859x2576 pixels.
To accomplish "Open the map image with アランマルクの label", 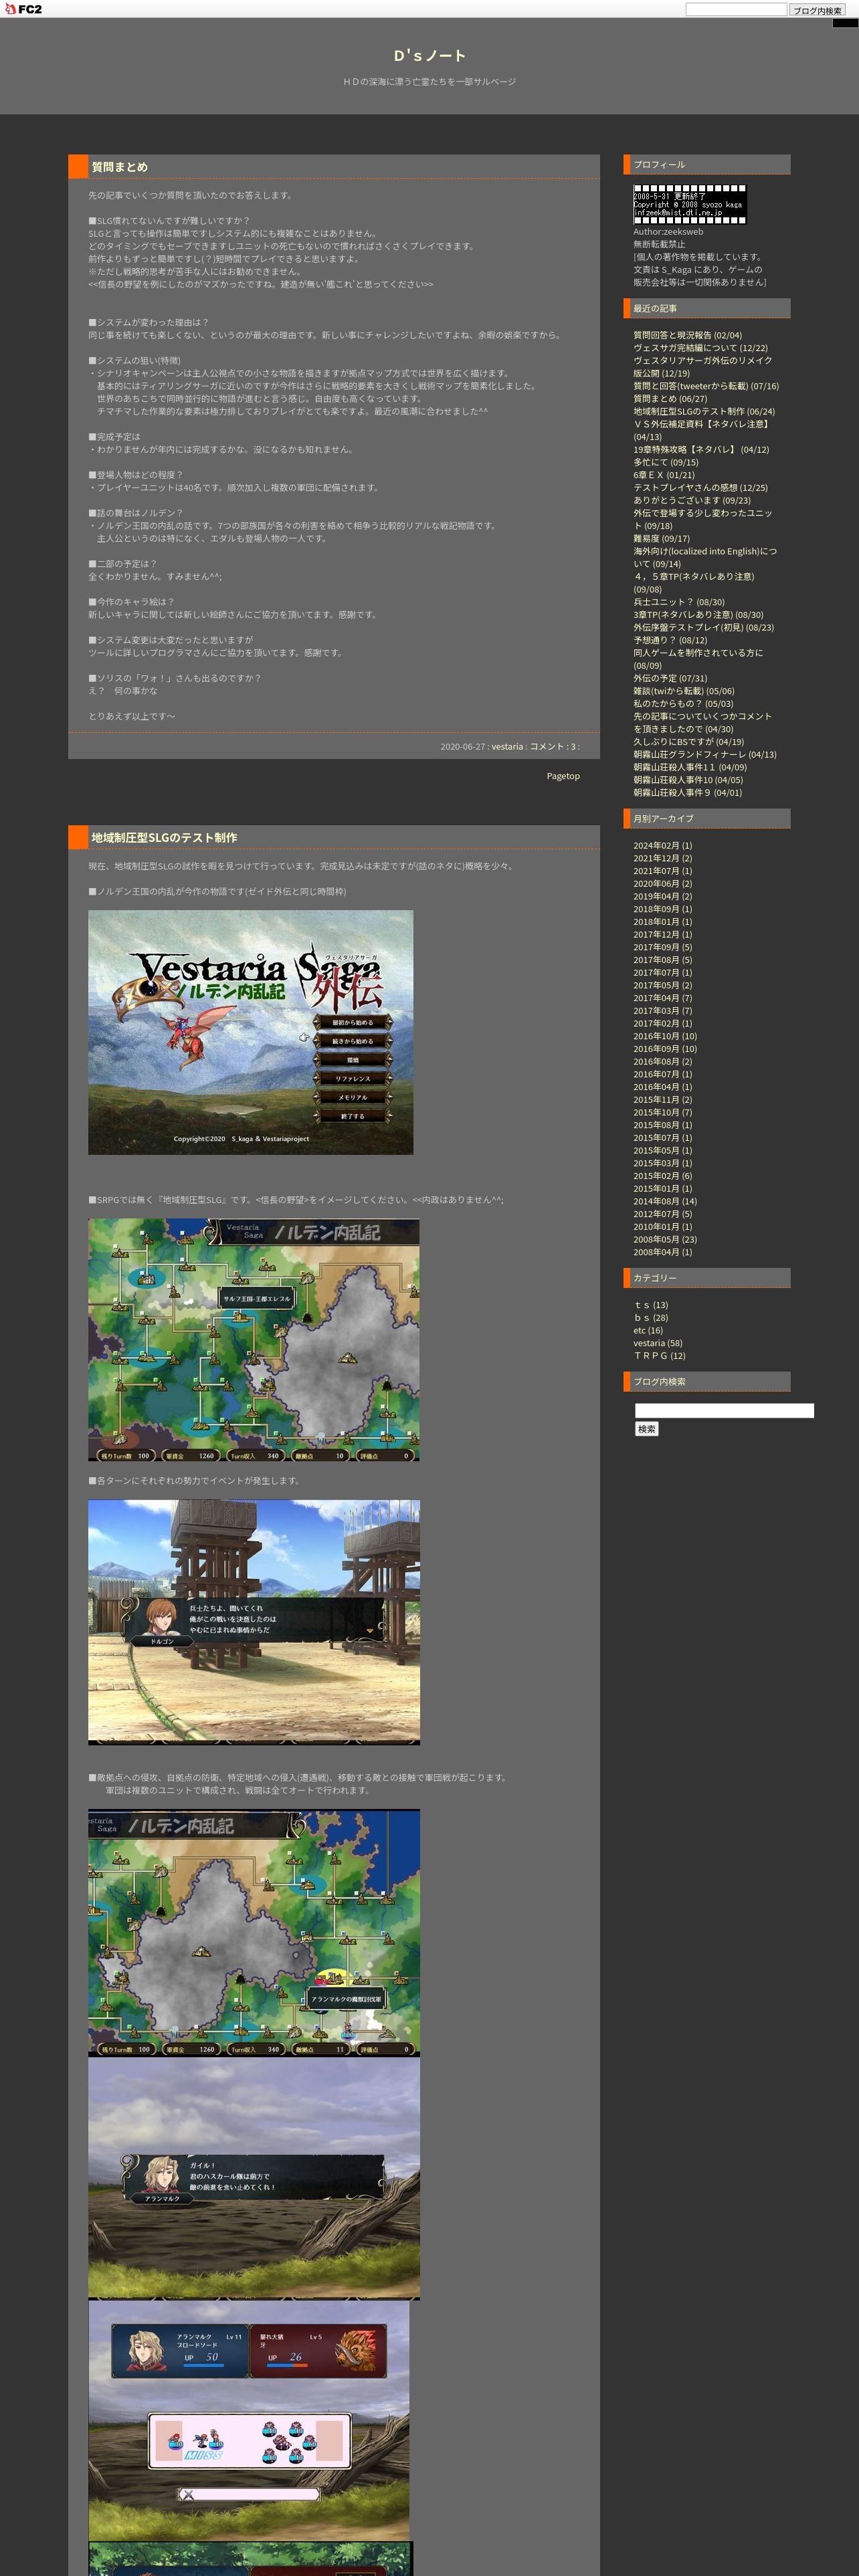I will click(253, 1932).
